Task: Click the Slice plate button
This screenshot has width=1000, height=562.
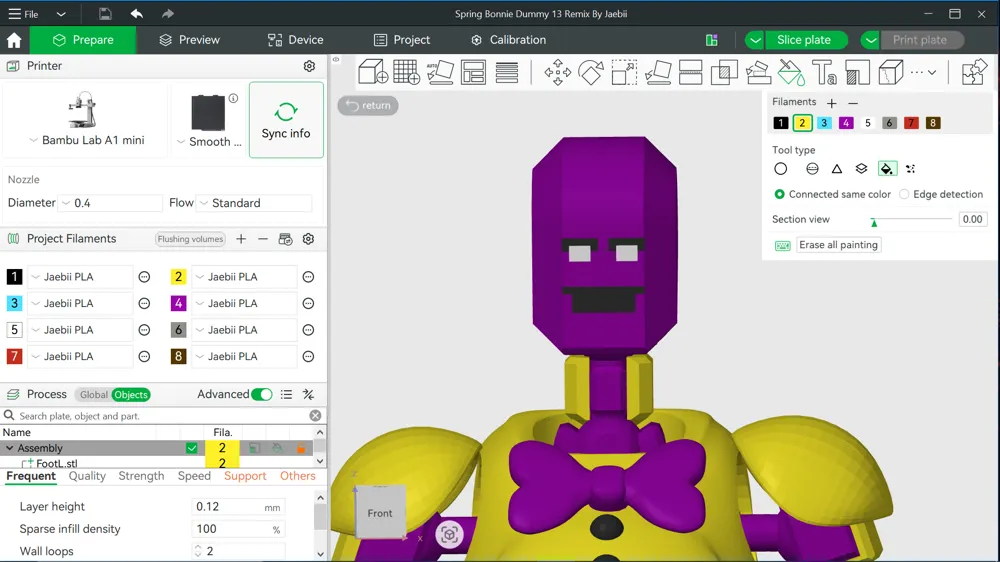Action: [x=804, y=40]
